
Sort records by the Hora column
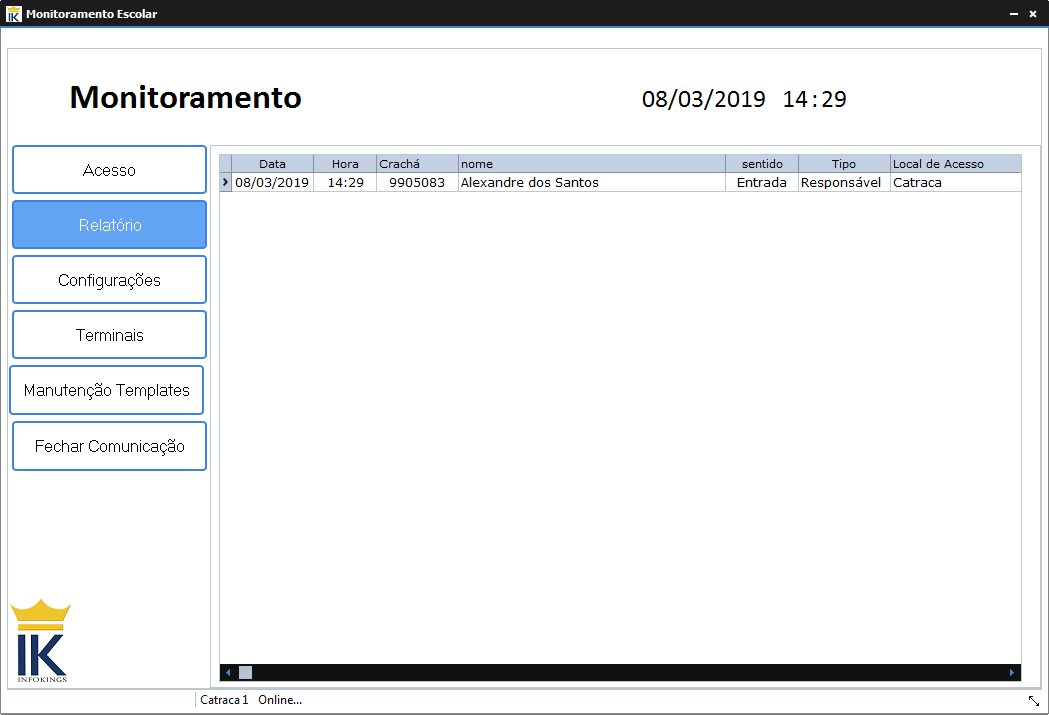(345, 163)
